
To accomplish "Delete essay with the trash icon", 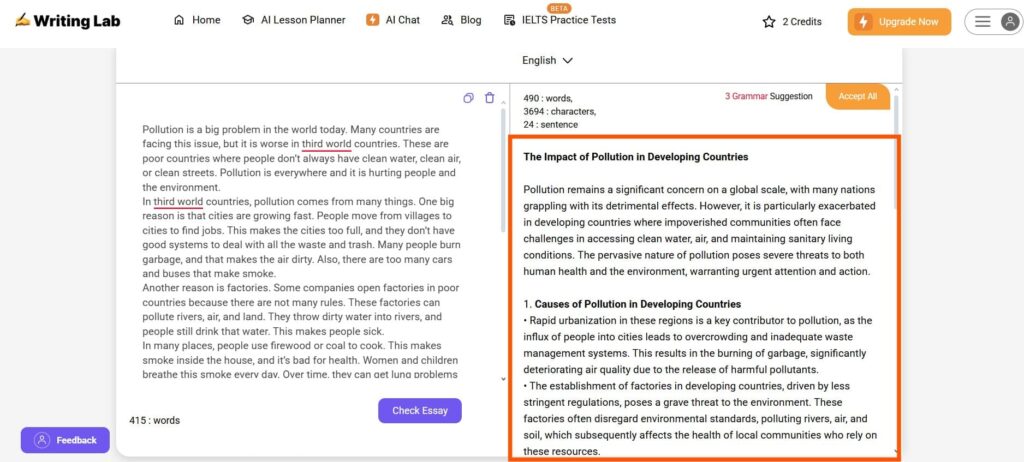I will [489, 98].
